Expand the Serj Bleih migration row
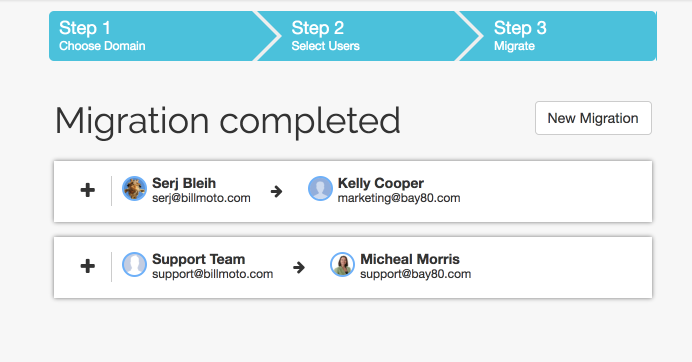692x362 pixels. point(87,190)
